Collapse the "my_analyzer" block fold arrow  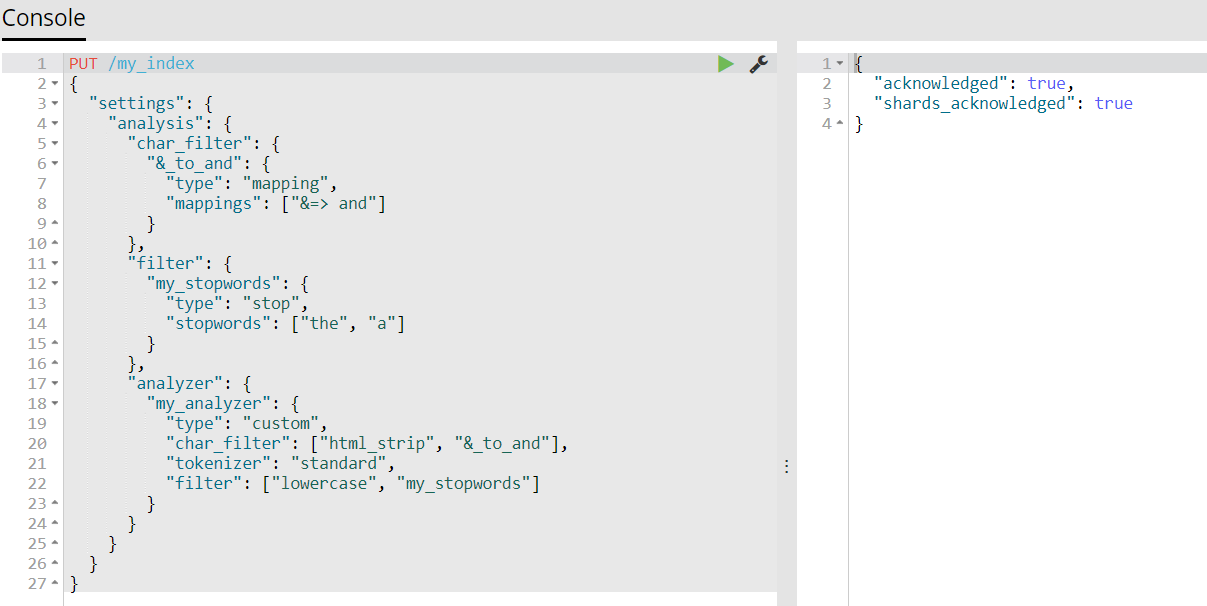pyautogui.click(x=54, y=404)
